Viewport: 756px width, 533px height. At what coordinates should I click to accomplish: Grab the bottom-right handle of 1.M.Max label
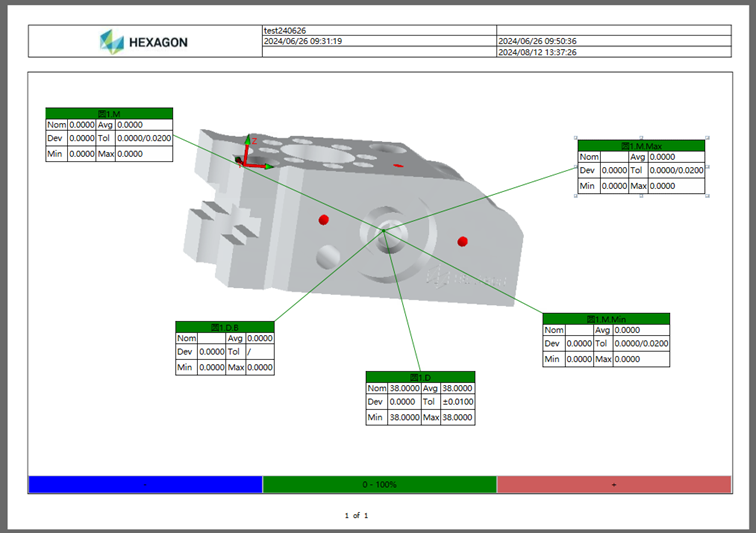point(707,195)
